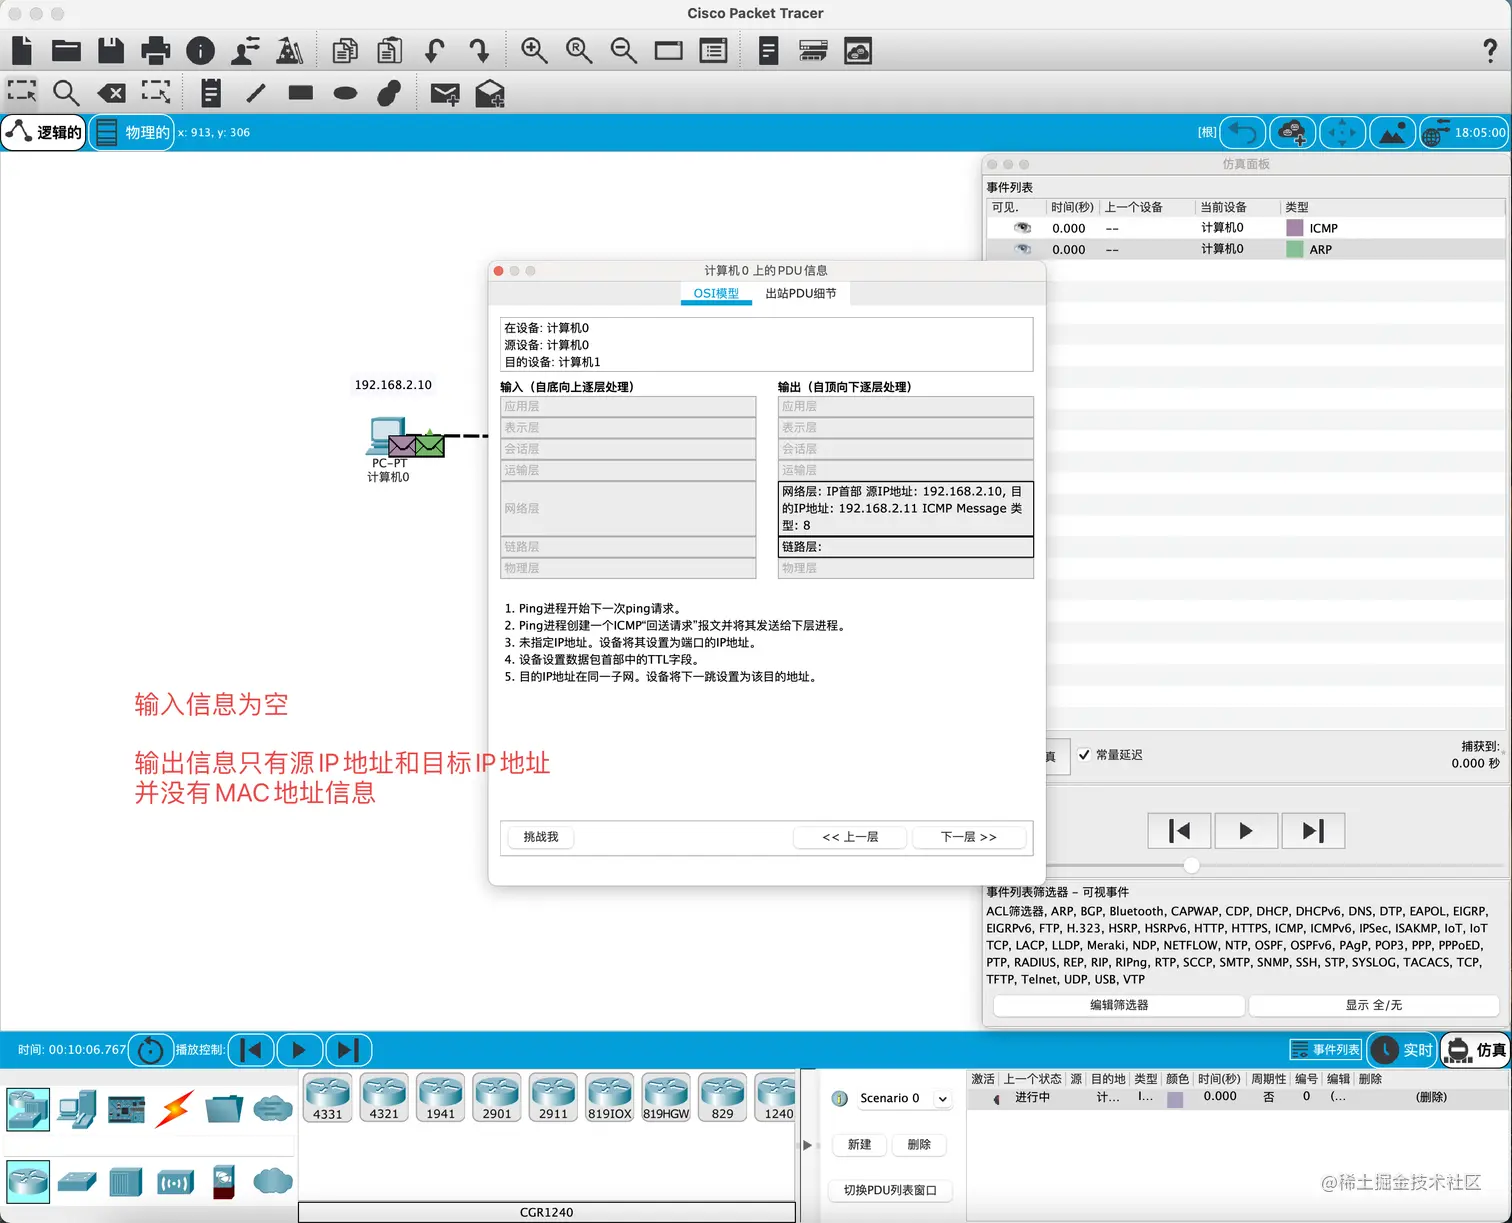Viewport: 1512px width, 1223px height.
Task: Select the Draw Ellipse tool
Action: tap(345, 93)
